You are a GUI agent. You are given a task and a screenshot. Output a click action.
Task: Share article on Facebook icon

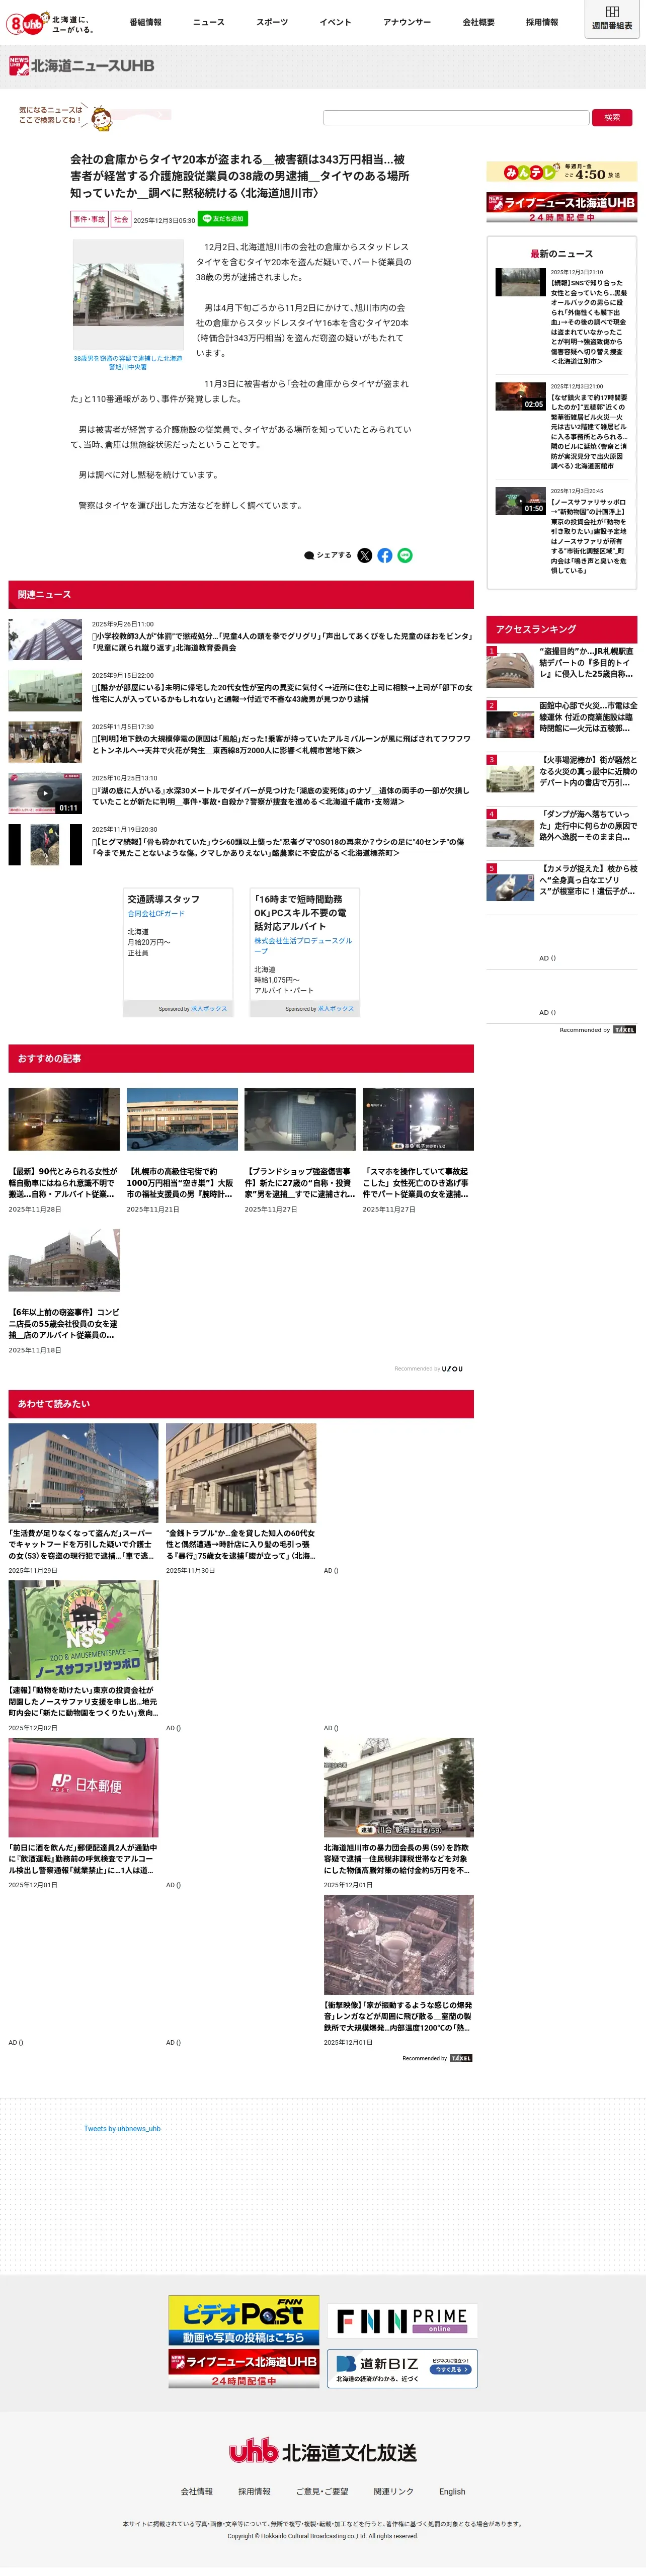[385, 555]
